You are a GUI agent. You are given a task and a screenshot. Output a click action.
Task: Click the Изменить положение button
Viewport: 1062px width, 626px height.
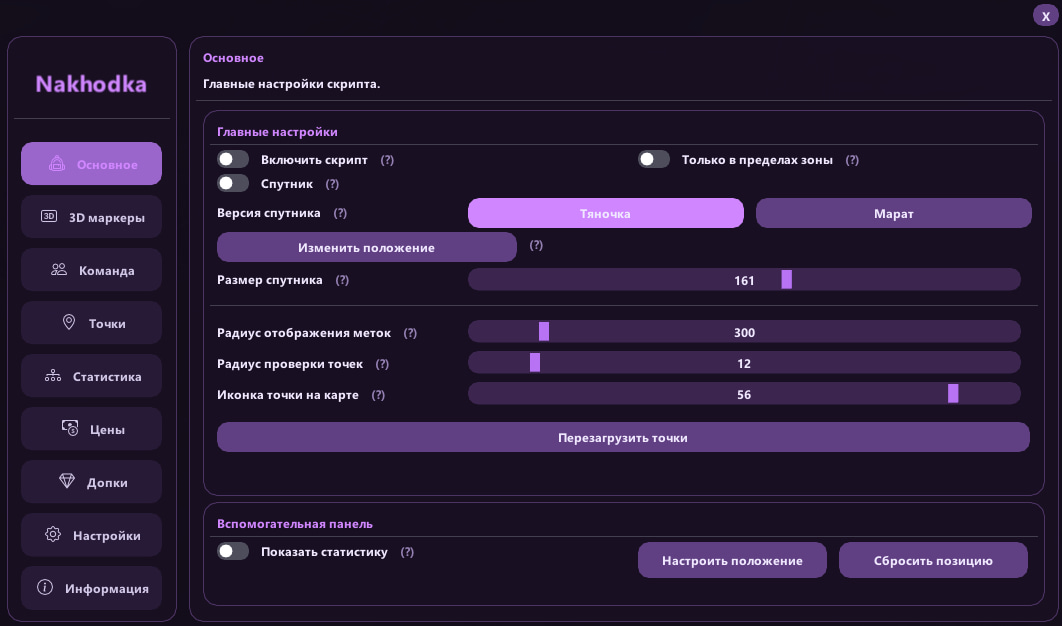coord(366,247)
